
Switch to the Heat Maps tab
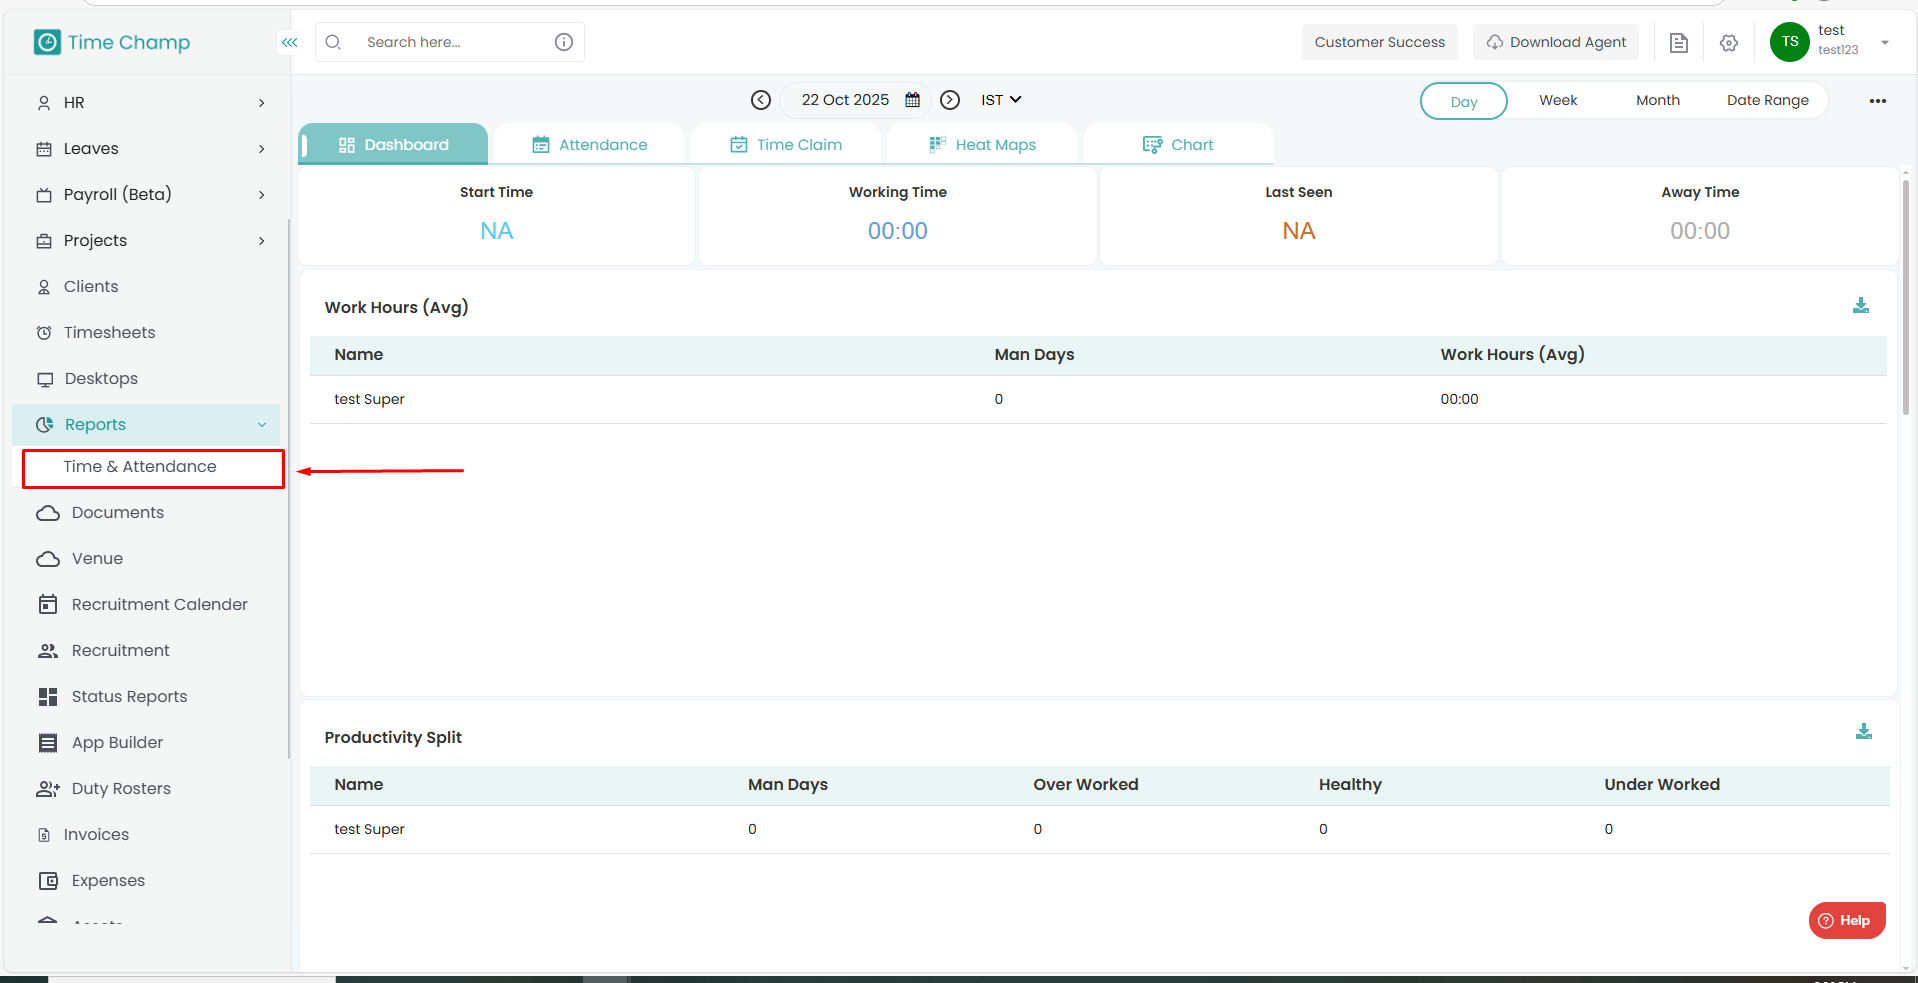983,145
